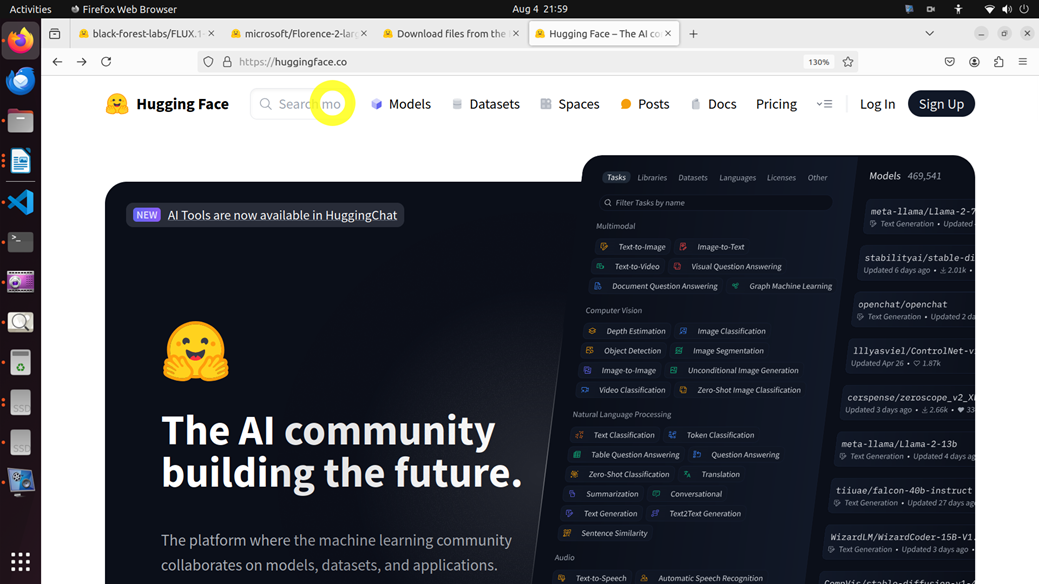Click the search magnifier icon in header
Screen dimensions: 1039x584
tap(266, 104)
